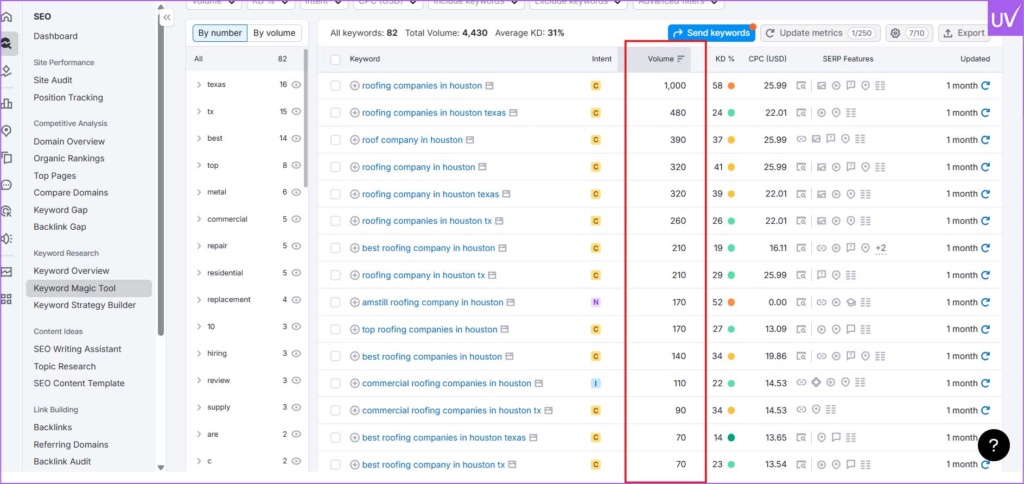Click the sidebar vertical scrollbar
Viewport: 1024px width, 484px height.
(x=160, y=200)
